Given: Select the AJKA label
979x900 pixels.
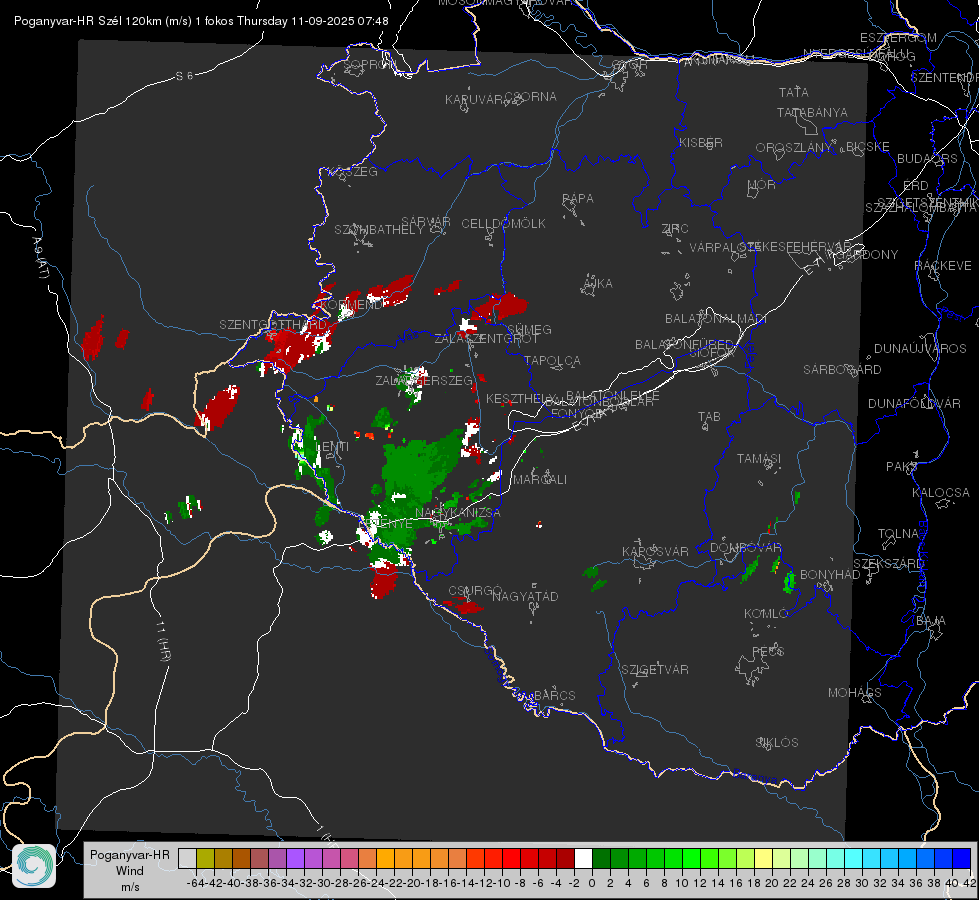Looking at the screenshot, I should click(x=598, y=284).
